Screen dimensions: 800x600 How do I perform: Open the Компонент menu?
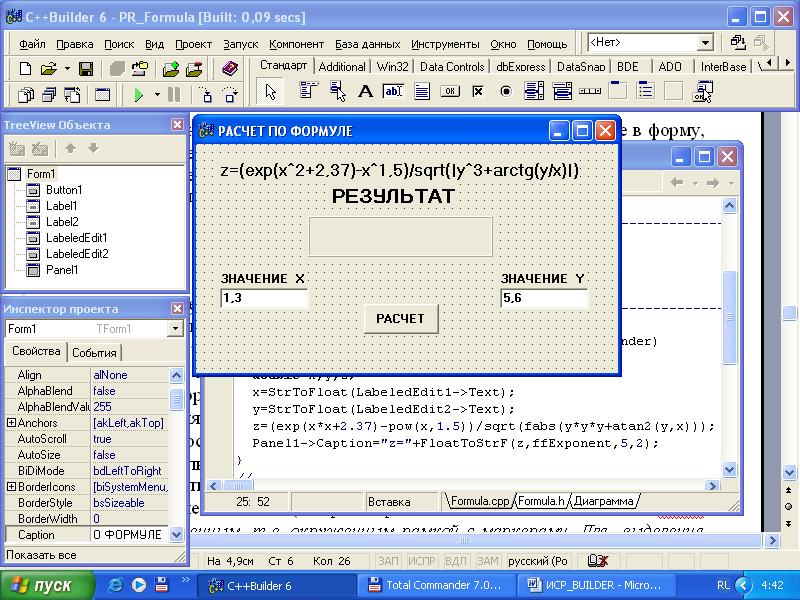coord(296,44)
